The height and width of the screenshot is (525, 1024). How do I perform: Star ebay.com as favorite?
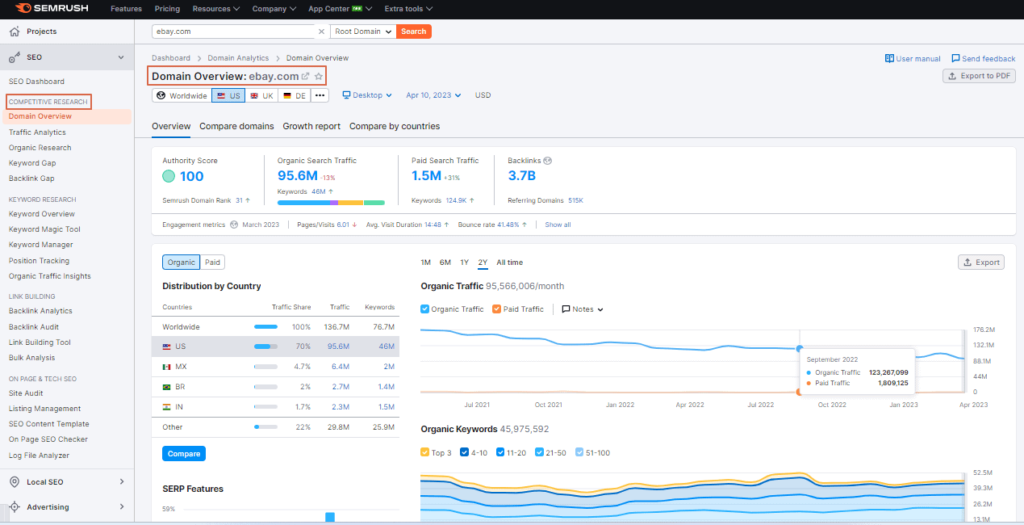point(319,76)
